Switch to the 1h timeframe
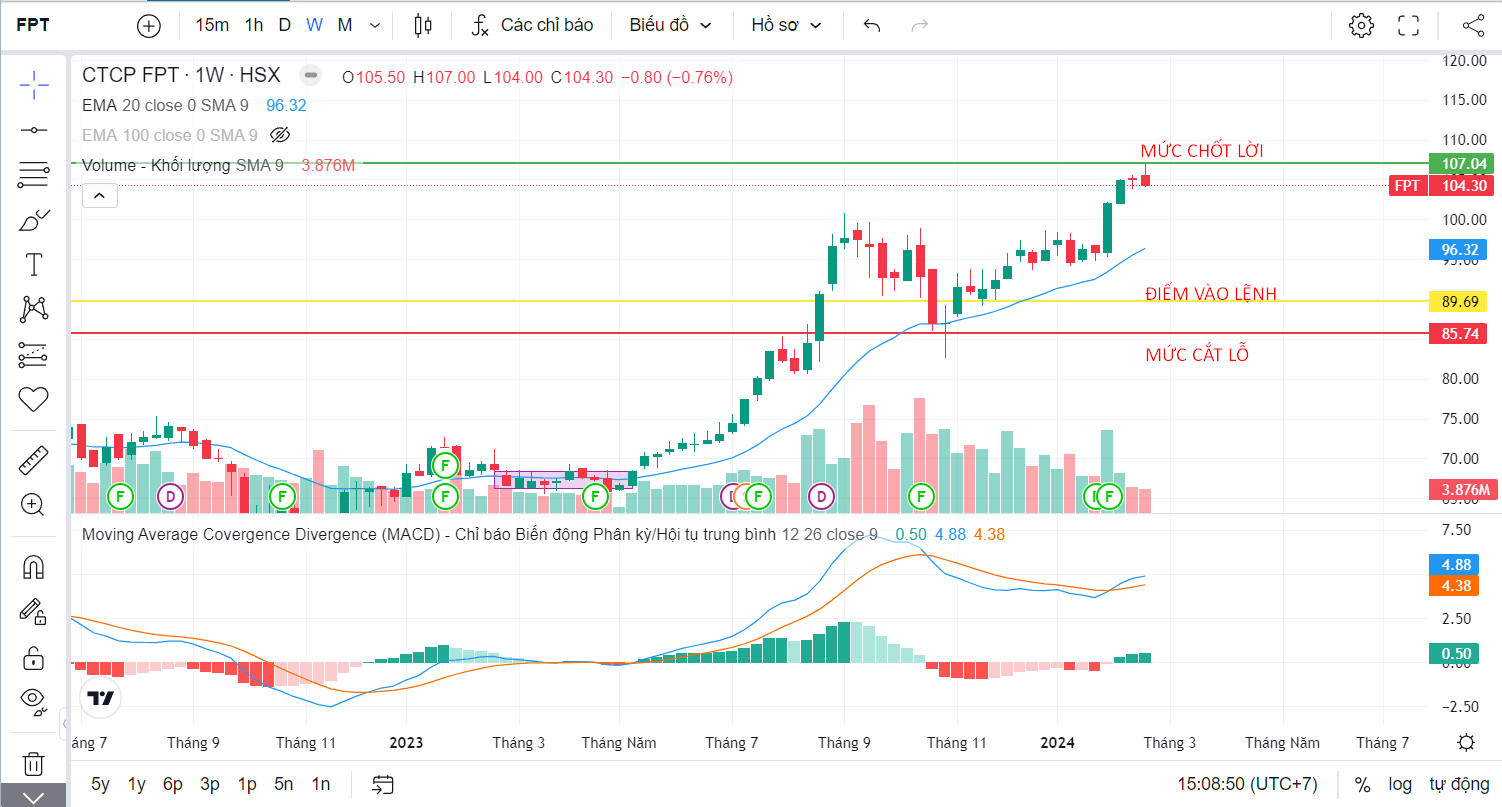 (254, 25)
